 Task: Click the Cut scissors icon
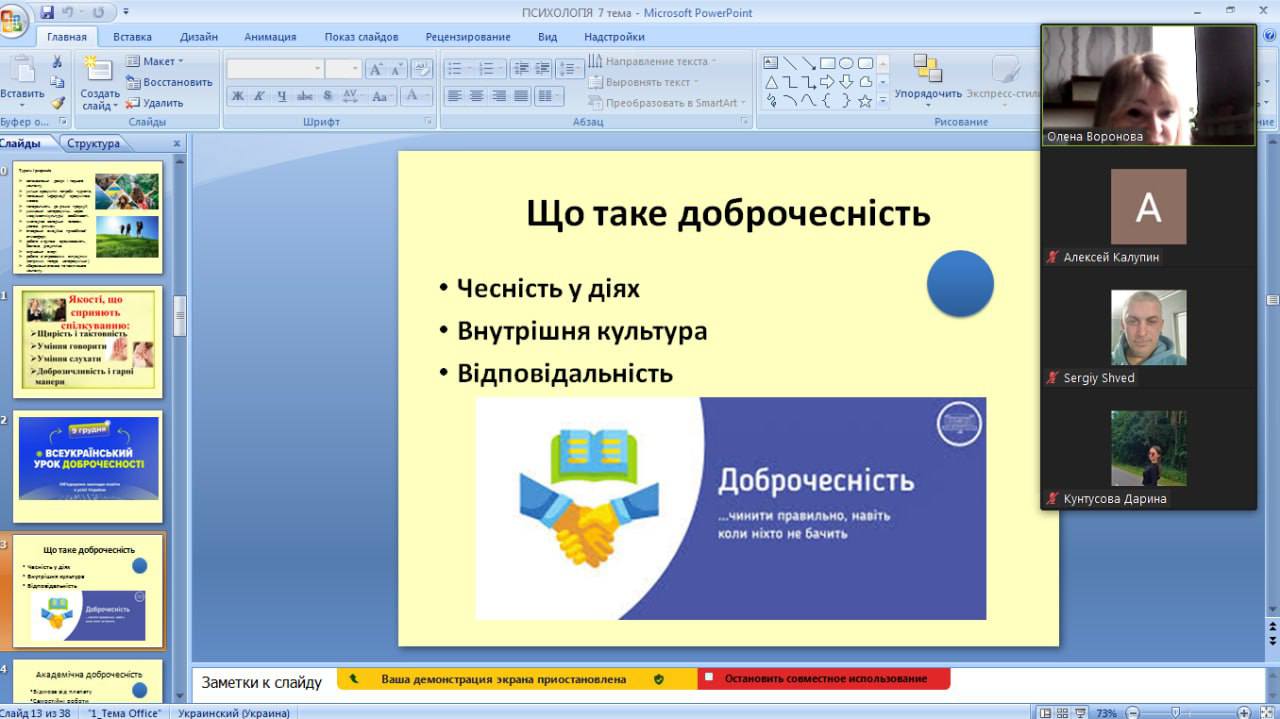pos(57,62)
